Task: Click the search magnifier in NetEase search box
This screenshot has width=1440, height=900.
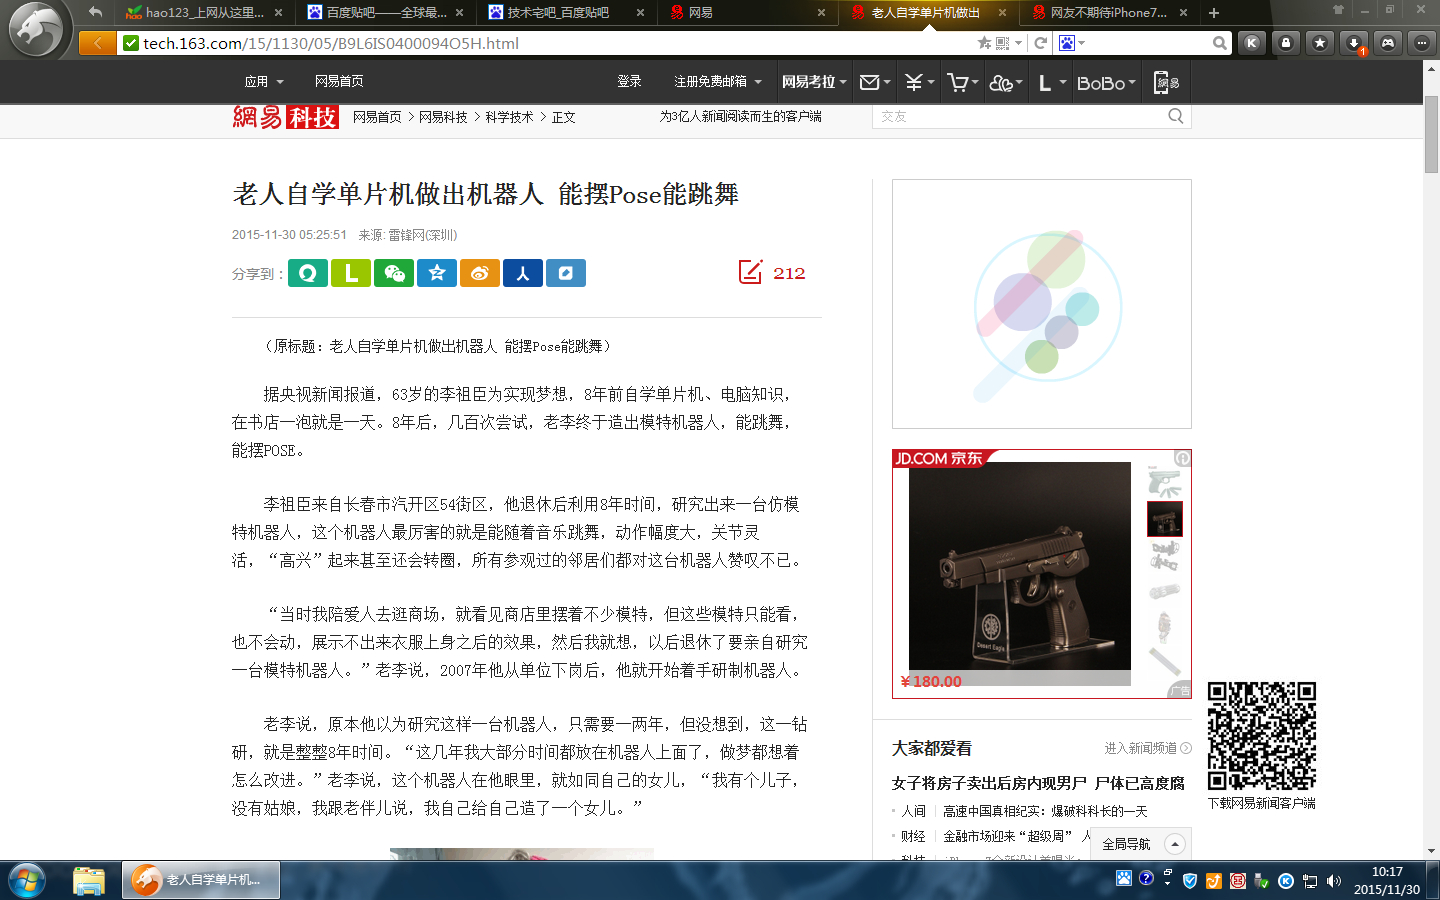Action: click(x=1176, y=116)
